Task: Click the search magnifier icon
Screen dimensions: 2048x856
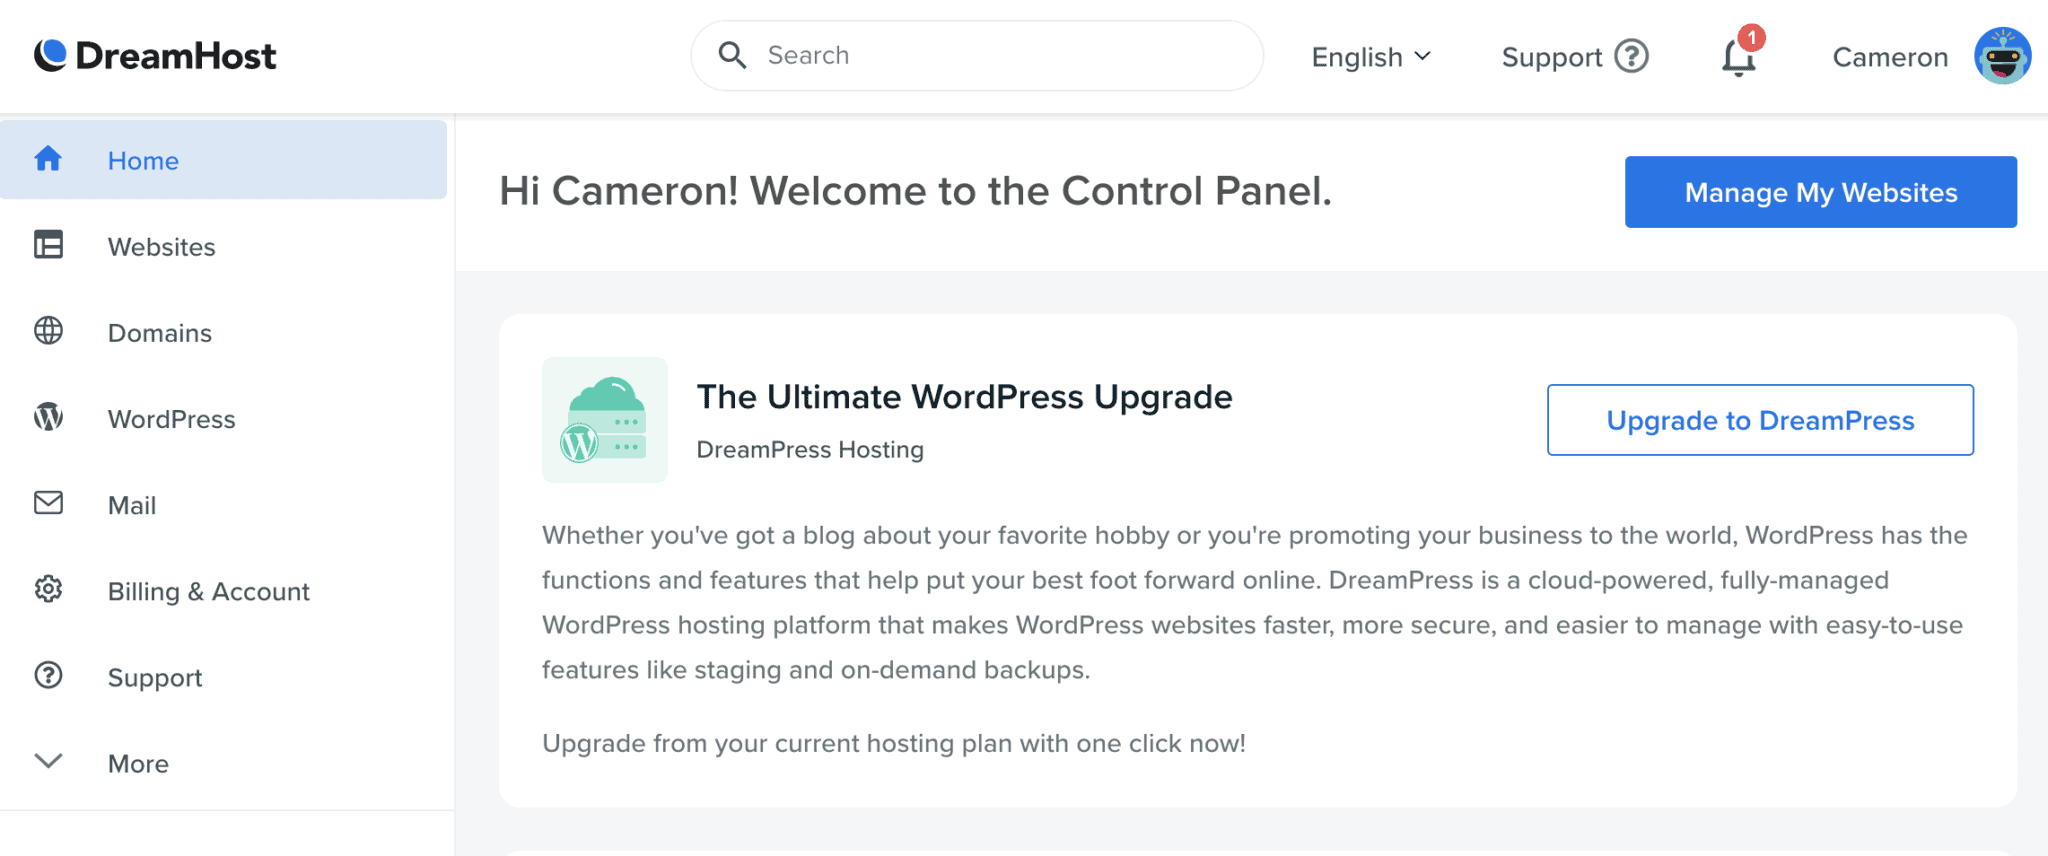Action: pyautogui.click(x=732, y=55)
